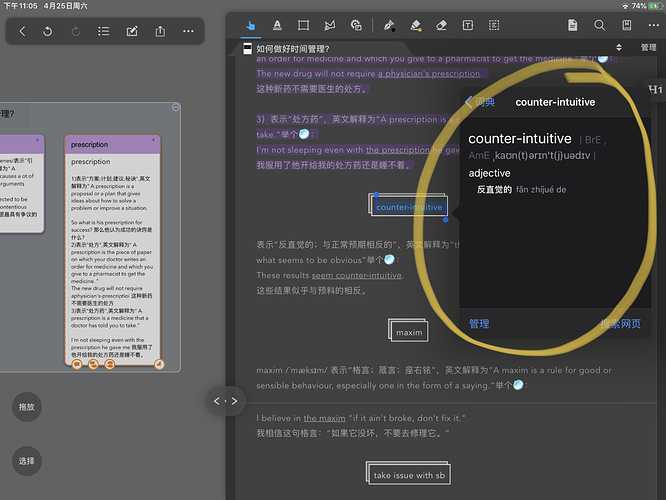
Task: Select the text box tool
Action: tap(468, 25)
